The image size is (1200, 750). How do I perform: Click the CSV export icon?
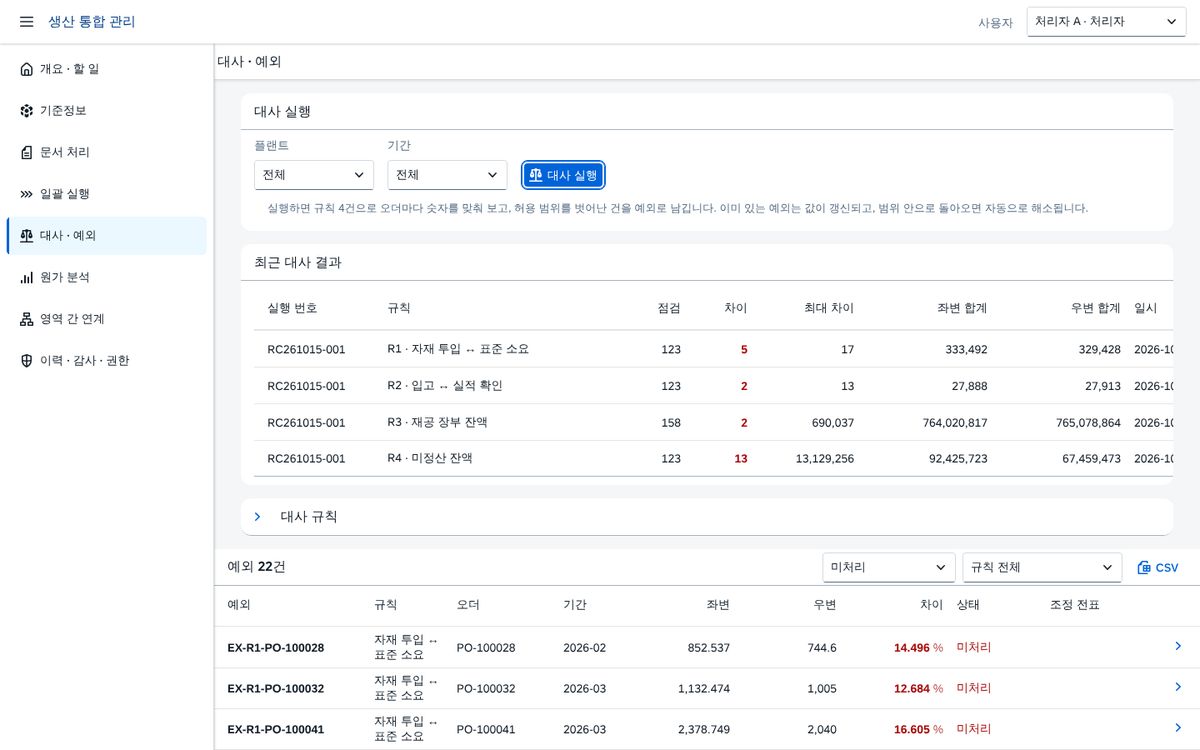coord(1144,568)
